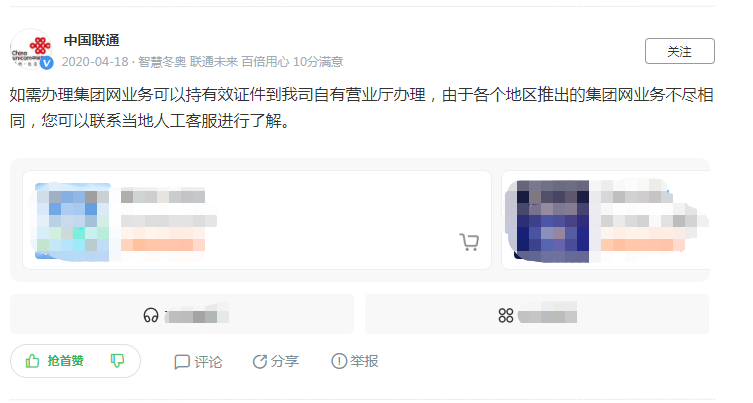This screenshot has width=753, height=403.
Task: Click the 举报 report text label
Action: click(364, 361)
